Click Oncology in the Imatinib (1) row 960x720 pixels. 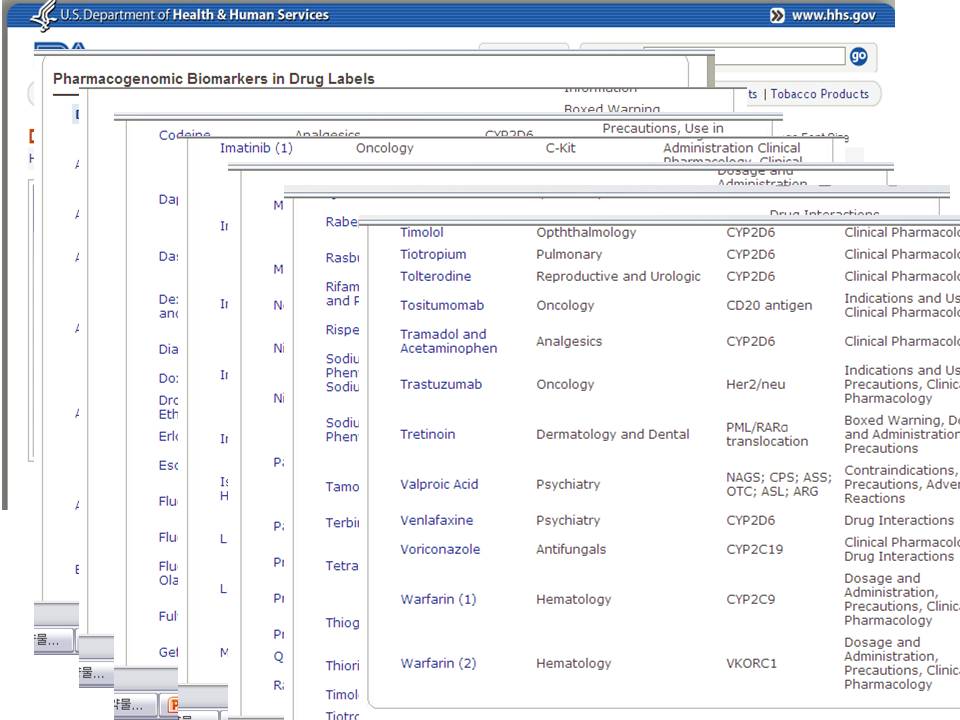[384, 148]
